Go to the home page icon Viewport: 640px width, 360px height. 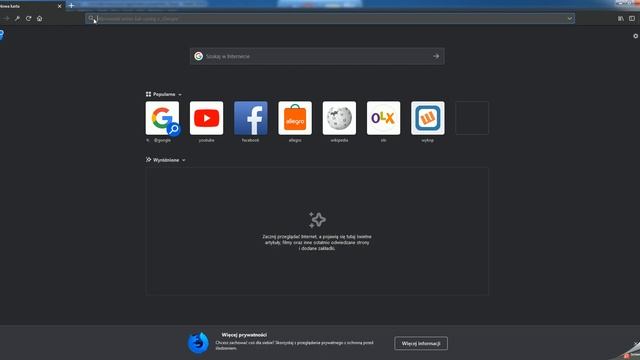(x=40, y=18)
